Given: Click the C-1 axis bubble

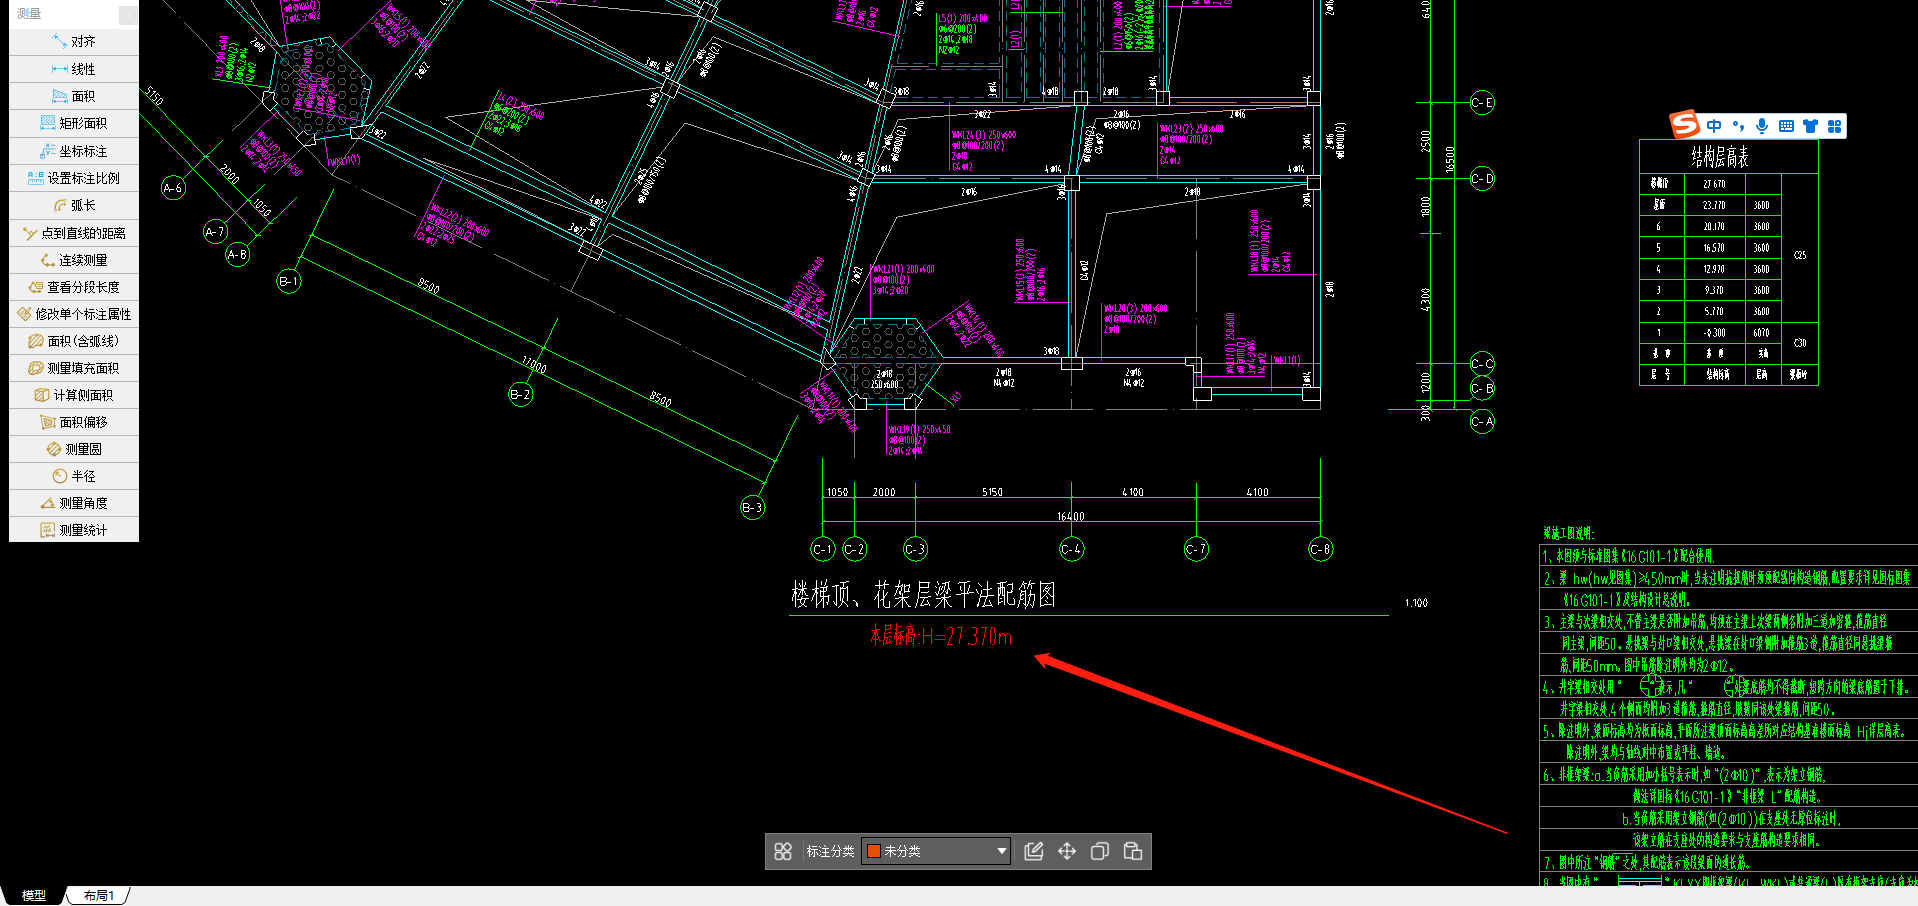Looking at the screenshot, I should click(822, 549).
